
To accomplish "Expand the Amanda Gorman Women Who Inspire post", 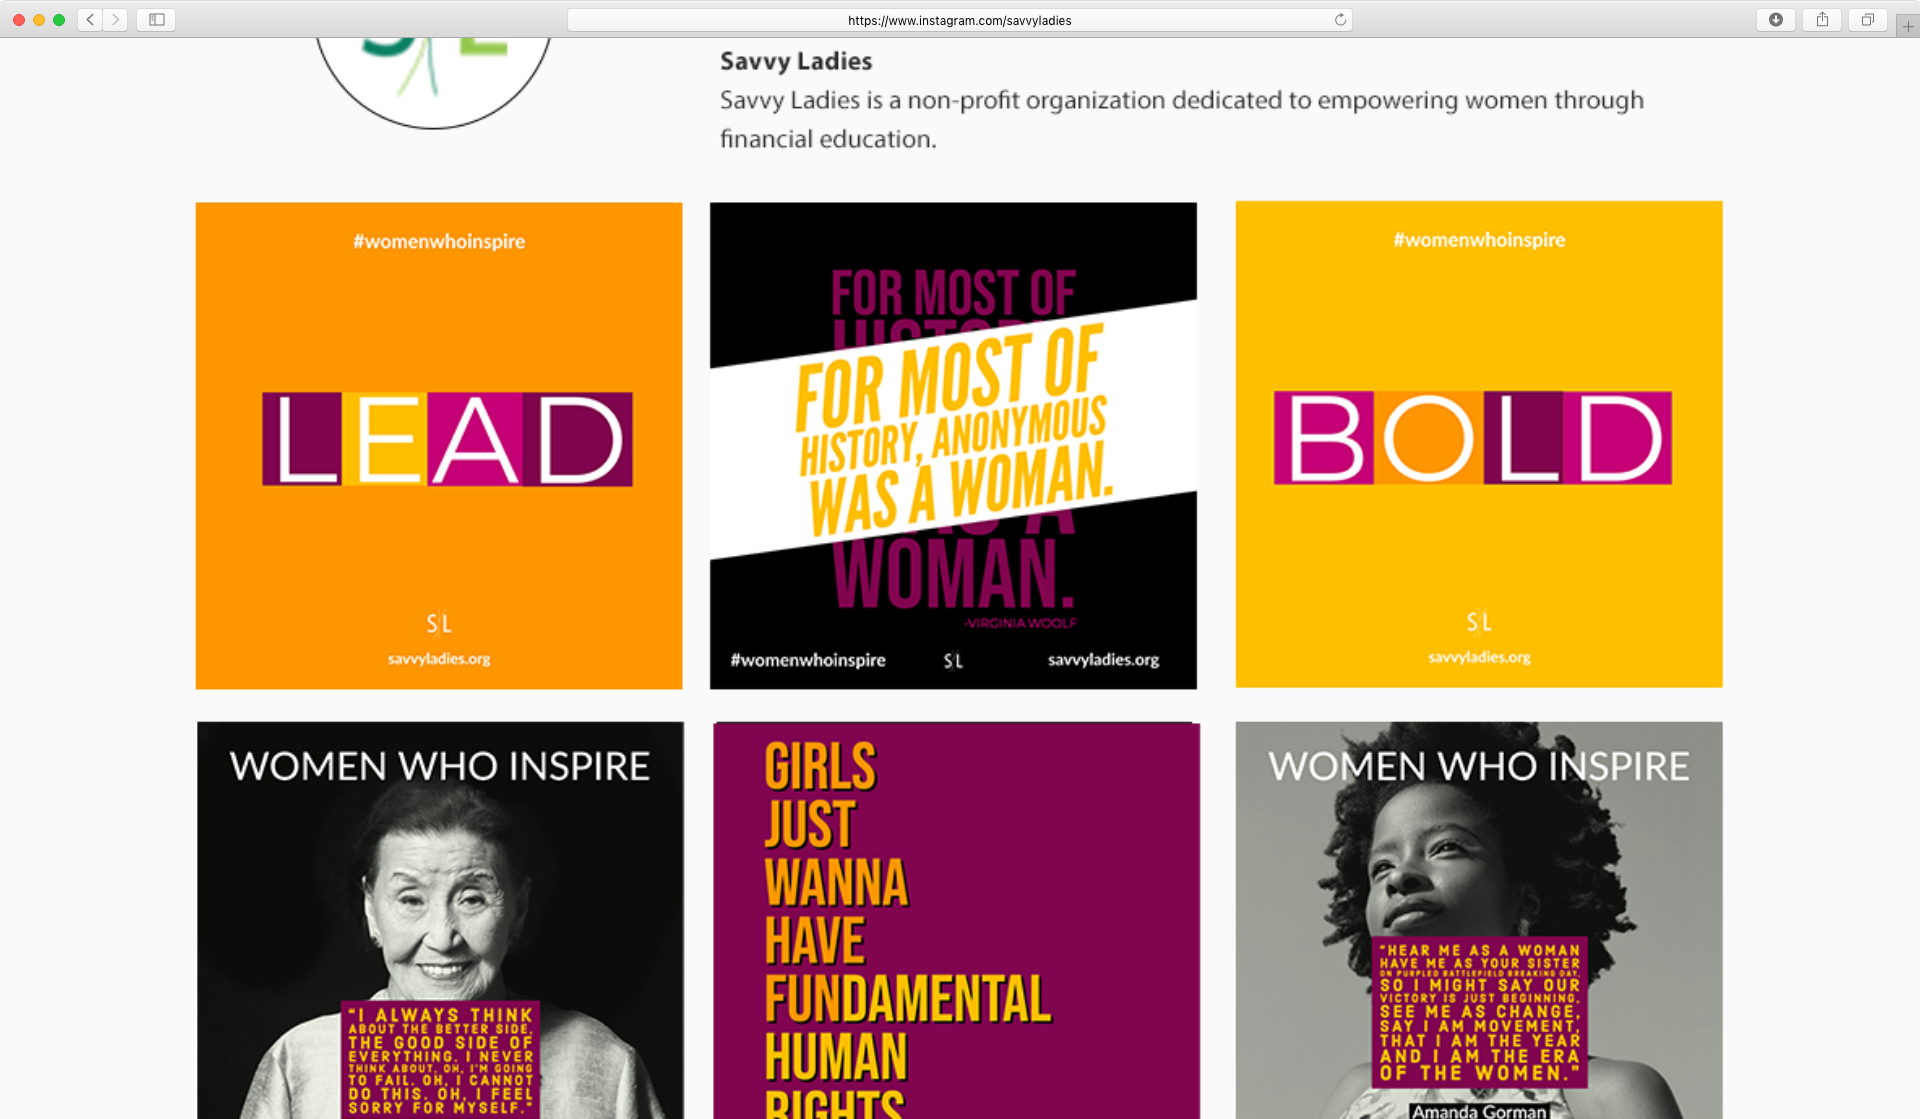I will pyautogui.click(x=1478, y=920).
